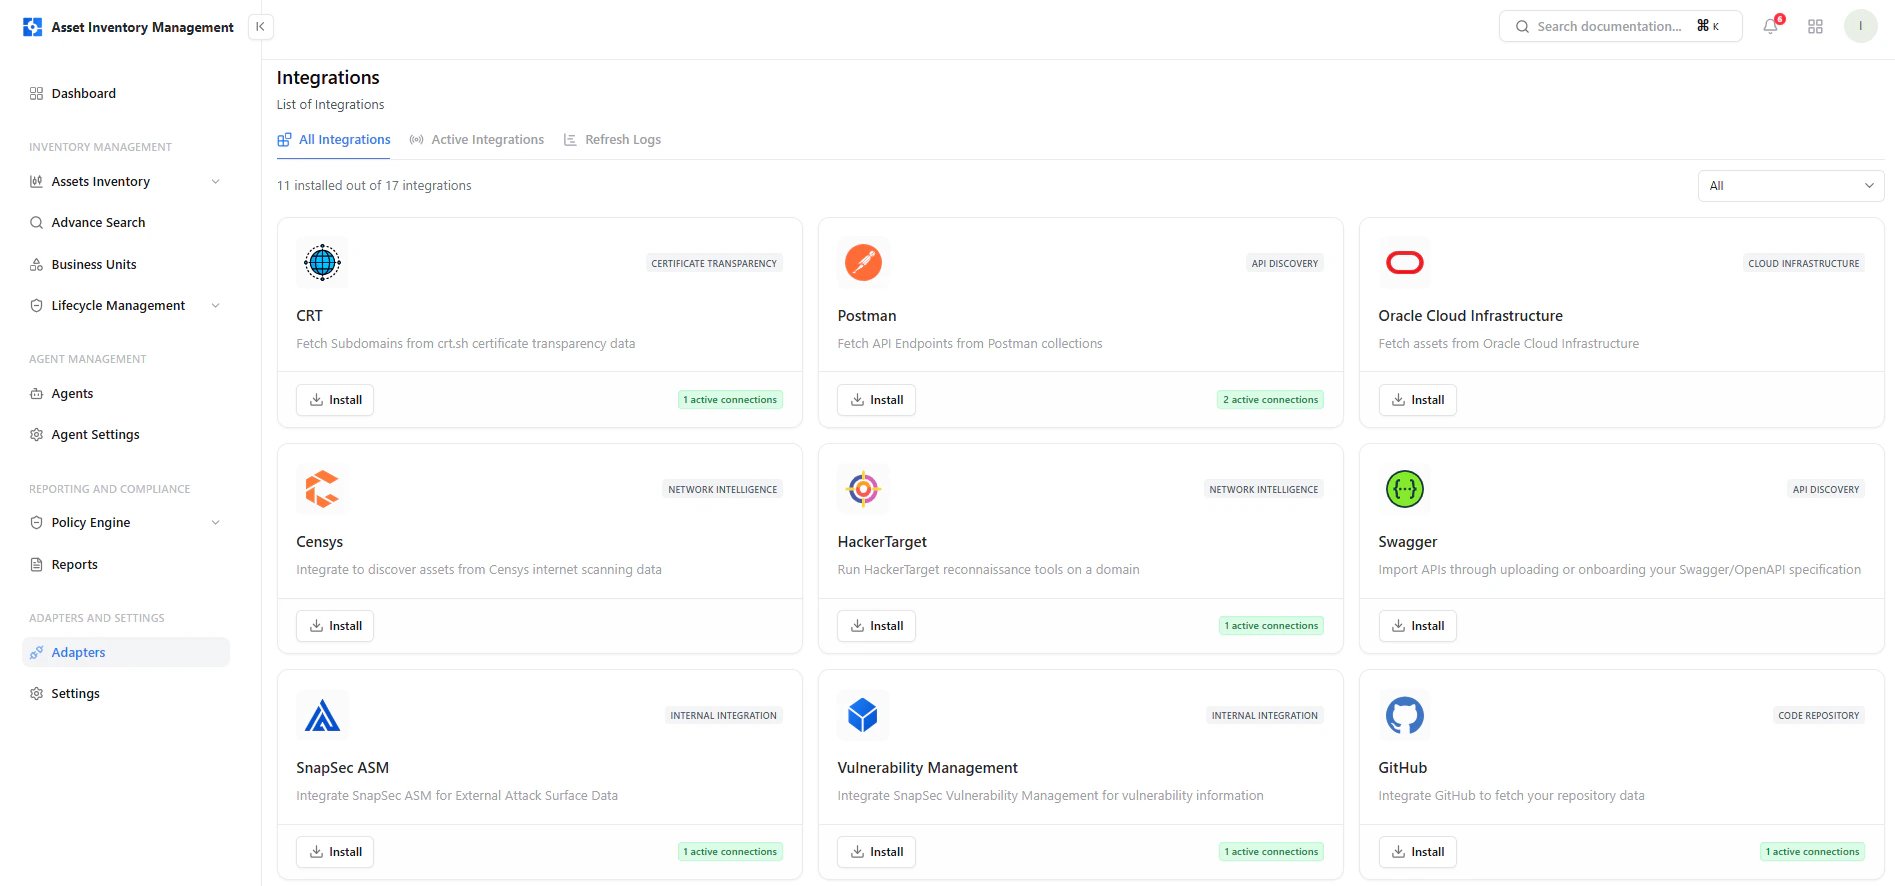Install the GitHub integration
Image resolution: width=1895 pixels, height=886 pixels.
click(x=1417, y=852)
